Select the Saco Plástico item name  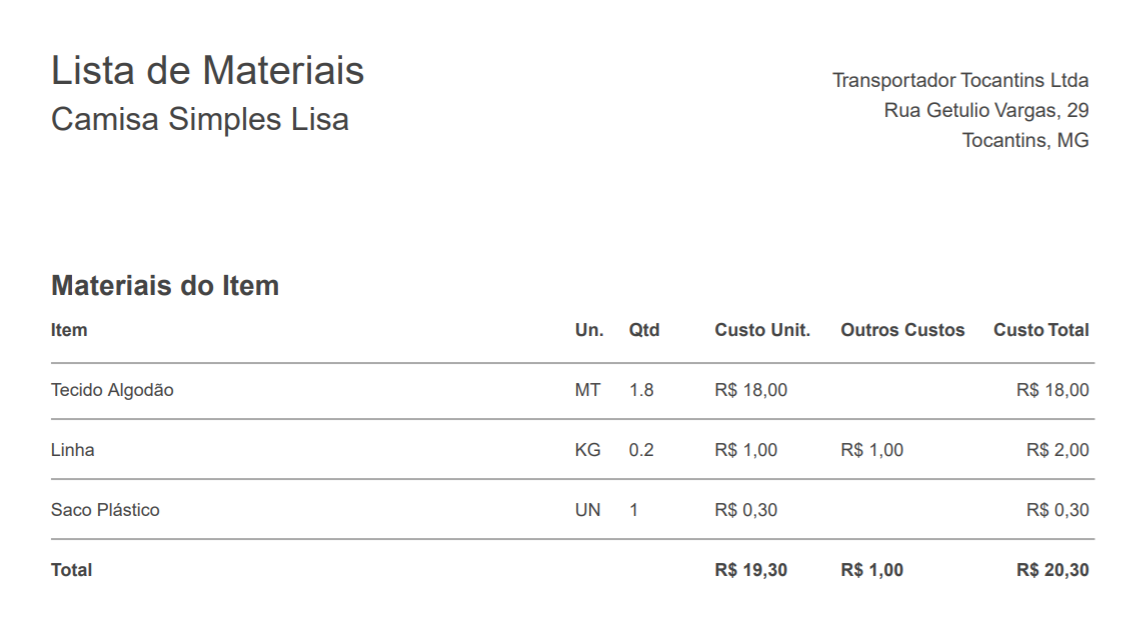(105, 510)
